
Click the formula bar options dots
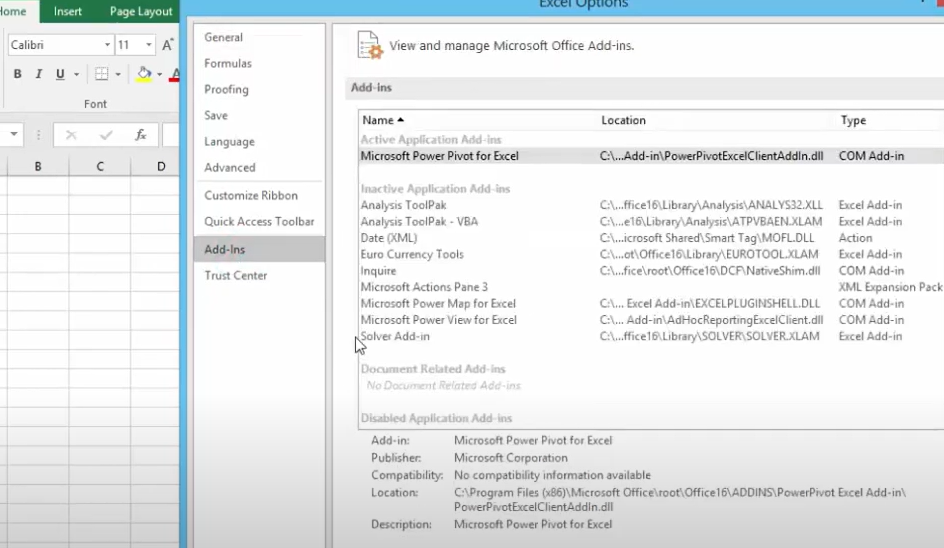[39, 135]
